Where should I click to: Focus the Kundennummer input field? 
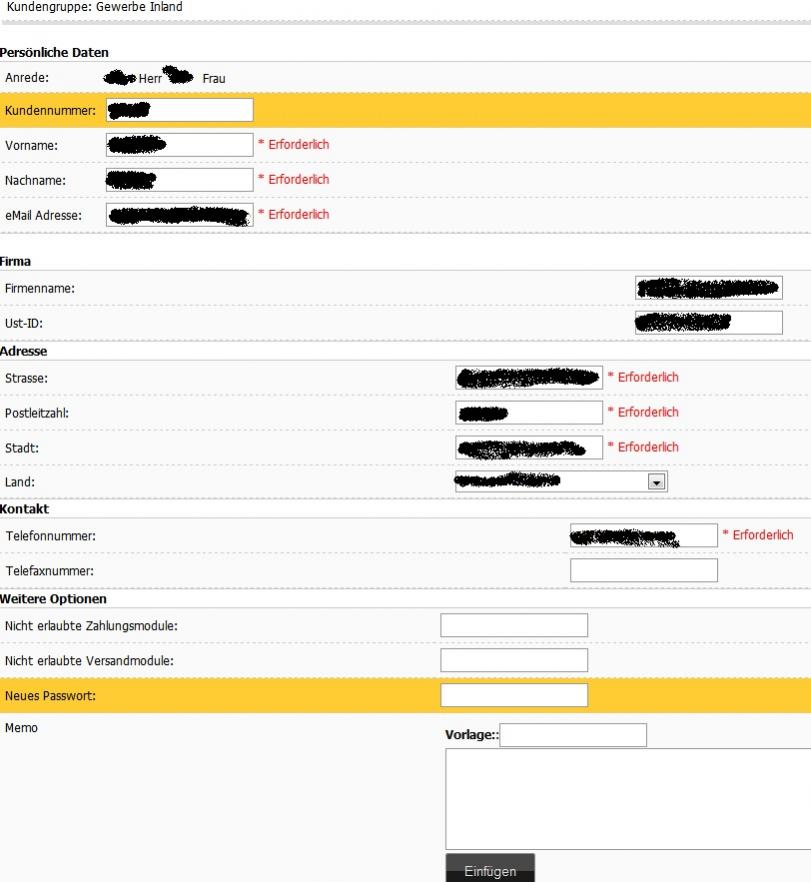pyautogui.click(x=180, y=110)
